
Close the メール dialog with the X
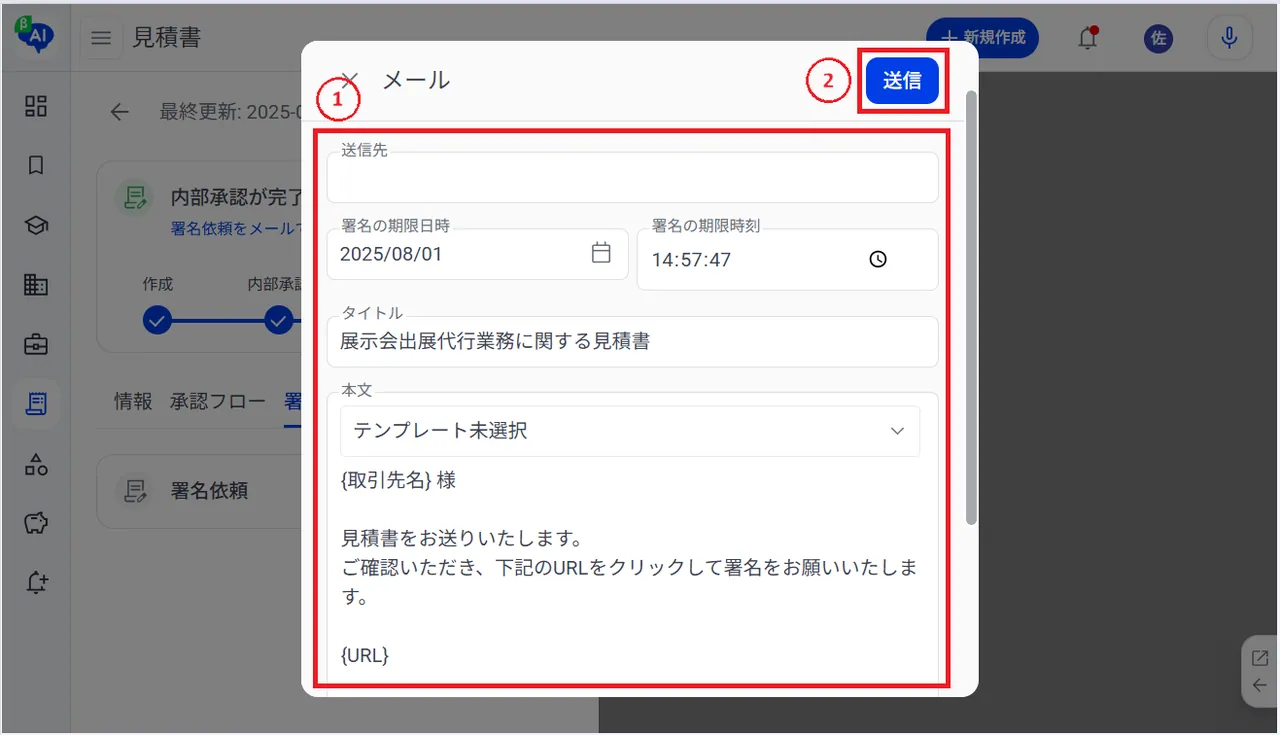pyautogui.click(x=349, y=80)
